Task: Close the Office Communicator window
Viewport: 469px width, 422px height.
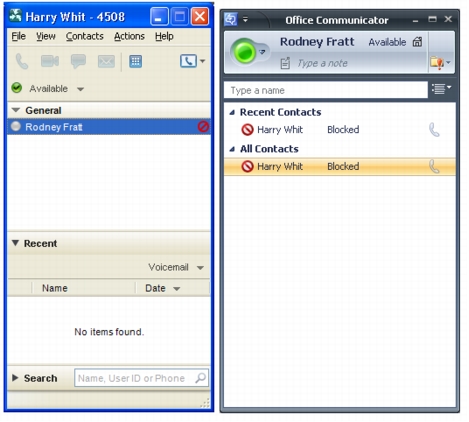Action: click(448, 19)
